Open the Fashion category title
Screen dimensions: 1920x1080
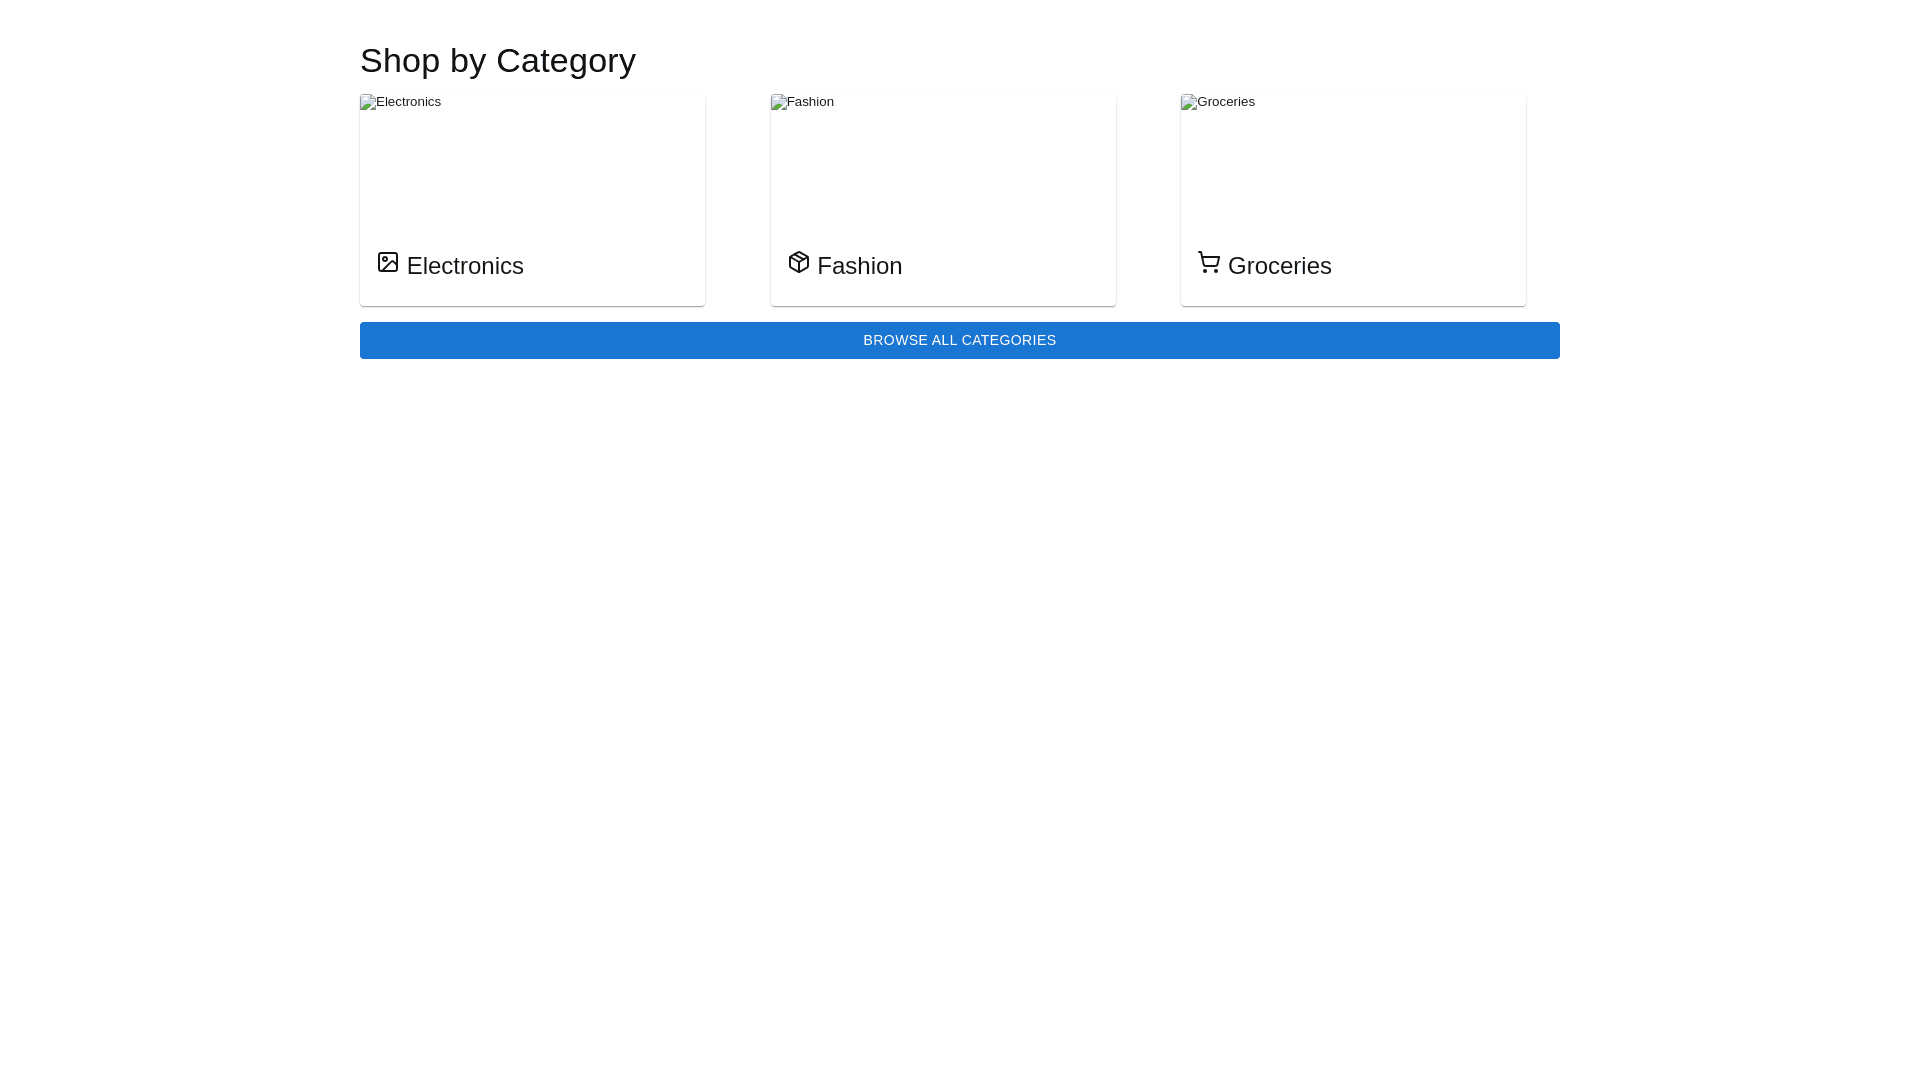point(859,266)
